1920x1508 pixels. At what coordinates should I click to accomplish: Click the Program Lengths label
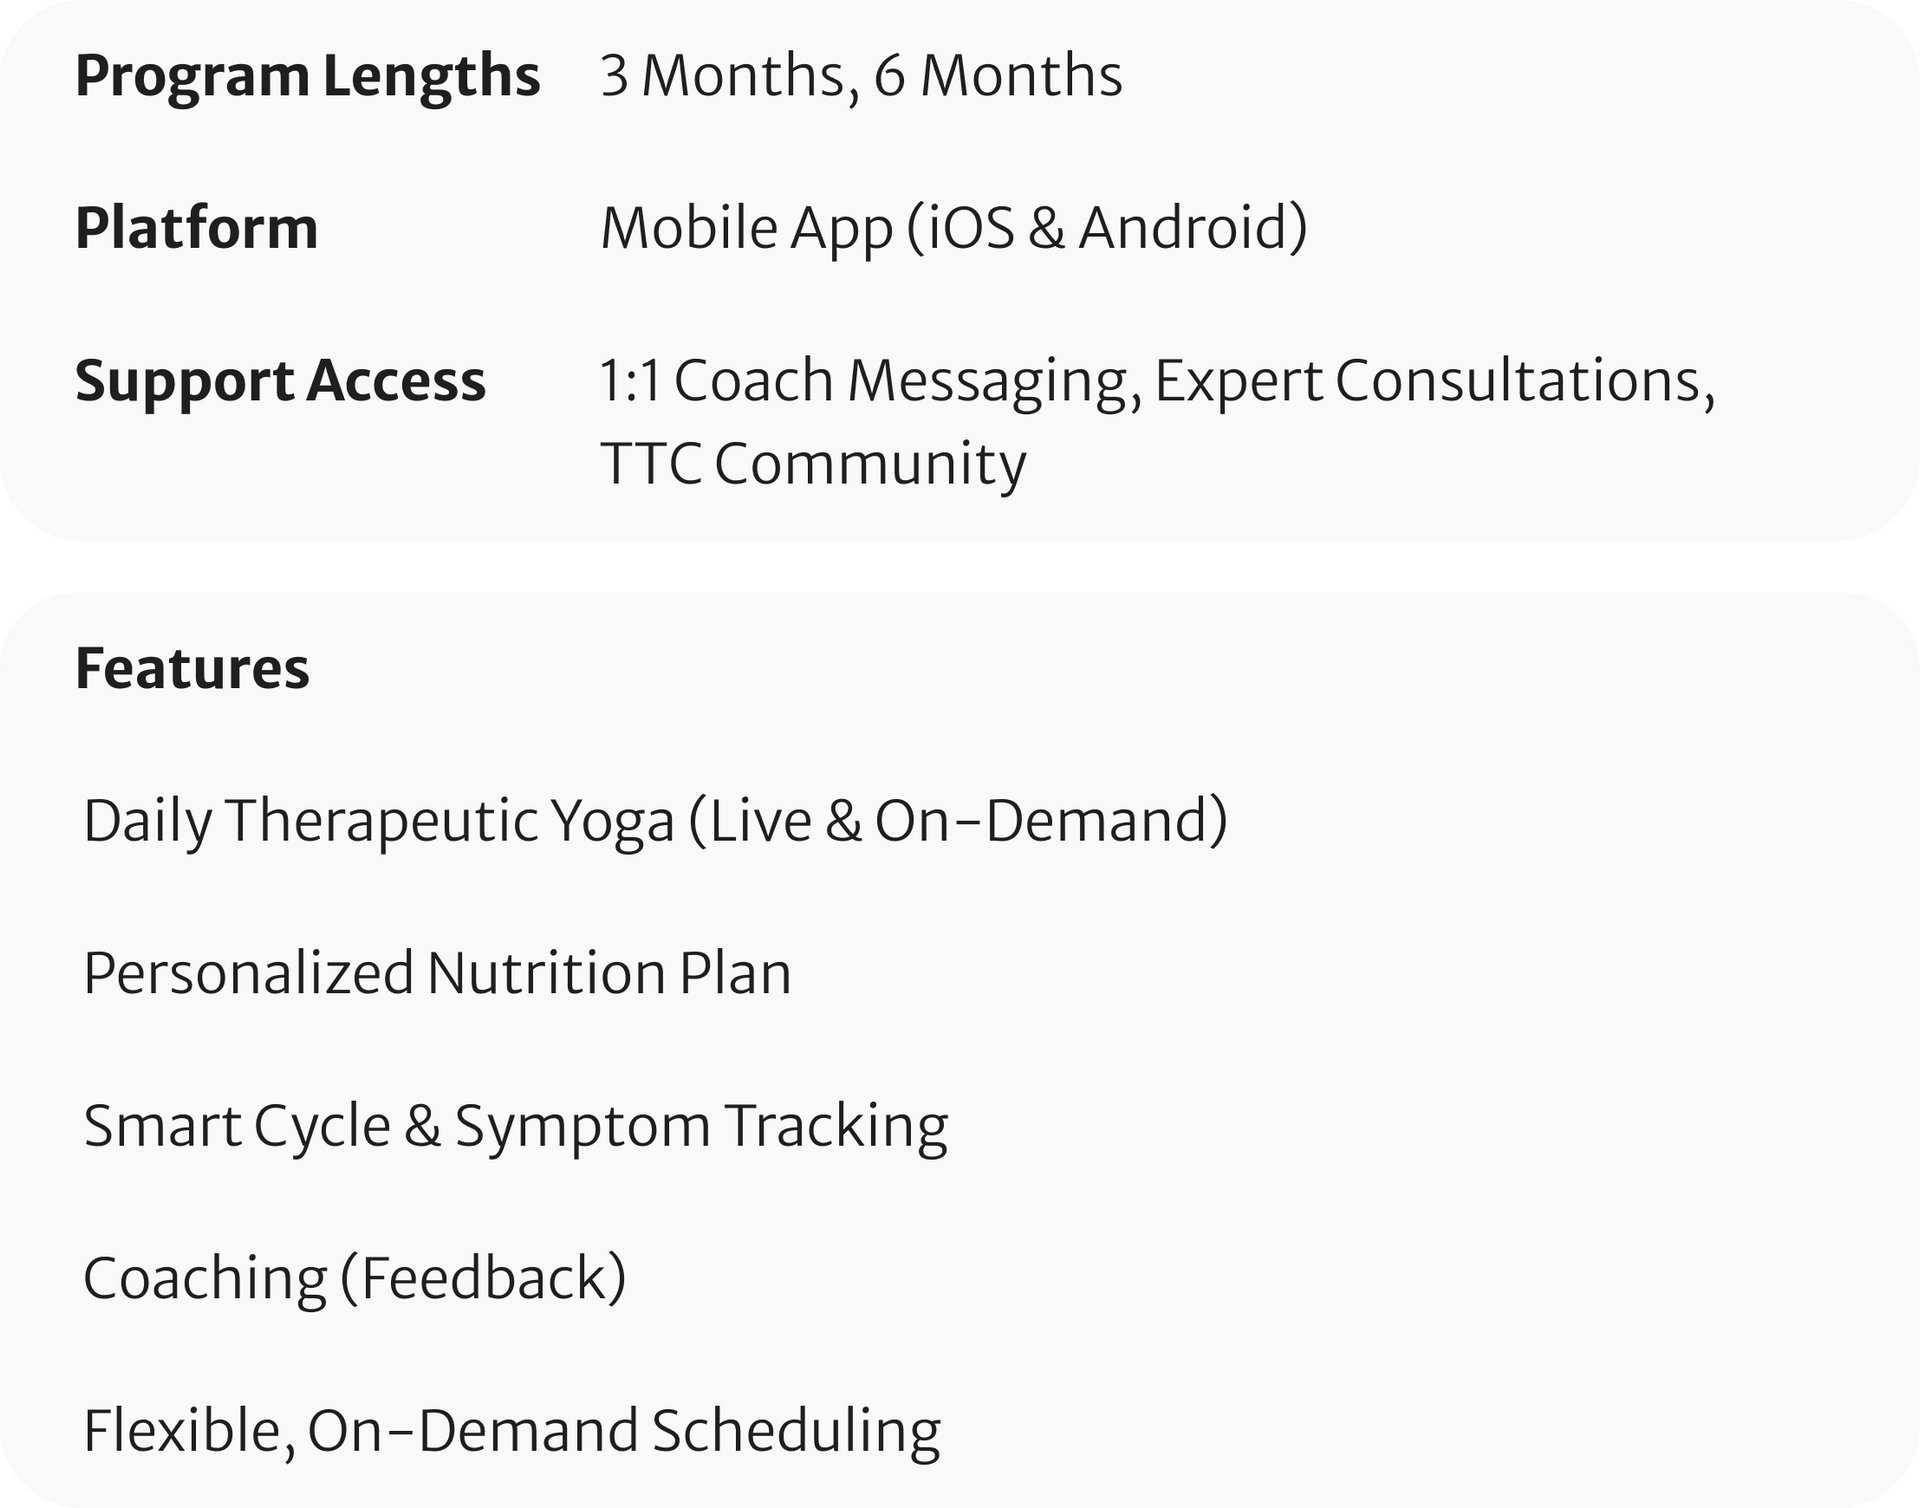tap(308, 77)
